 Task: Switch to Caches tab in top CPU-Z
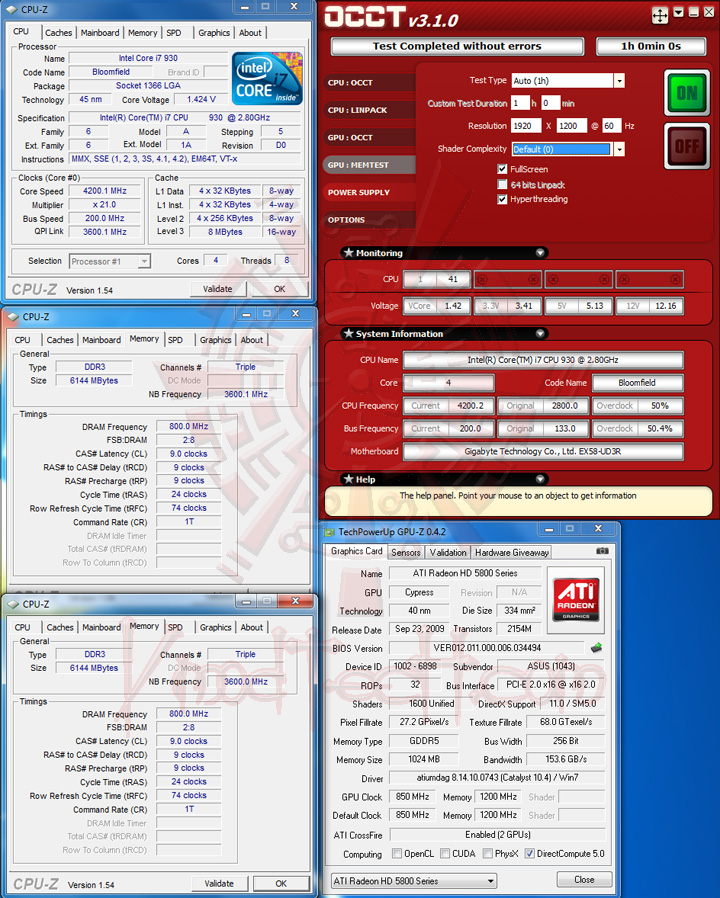pos(58,33)
